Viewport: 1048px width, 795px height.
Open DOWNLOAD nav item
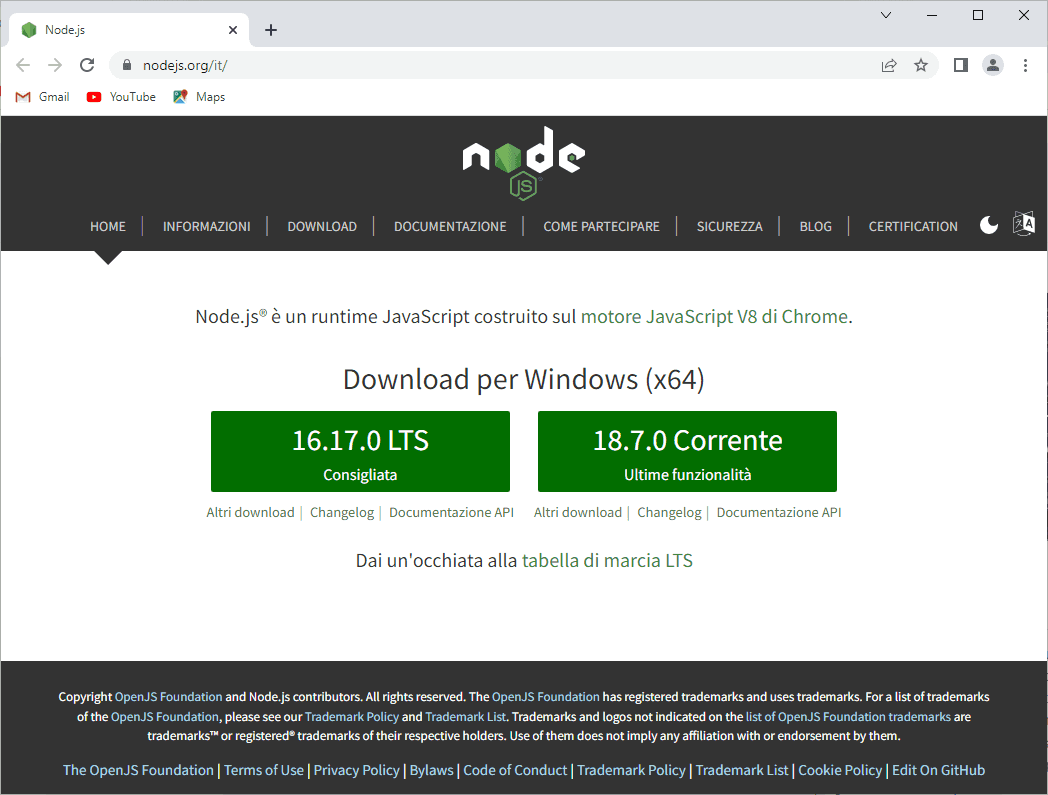322,227
